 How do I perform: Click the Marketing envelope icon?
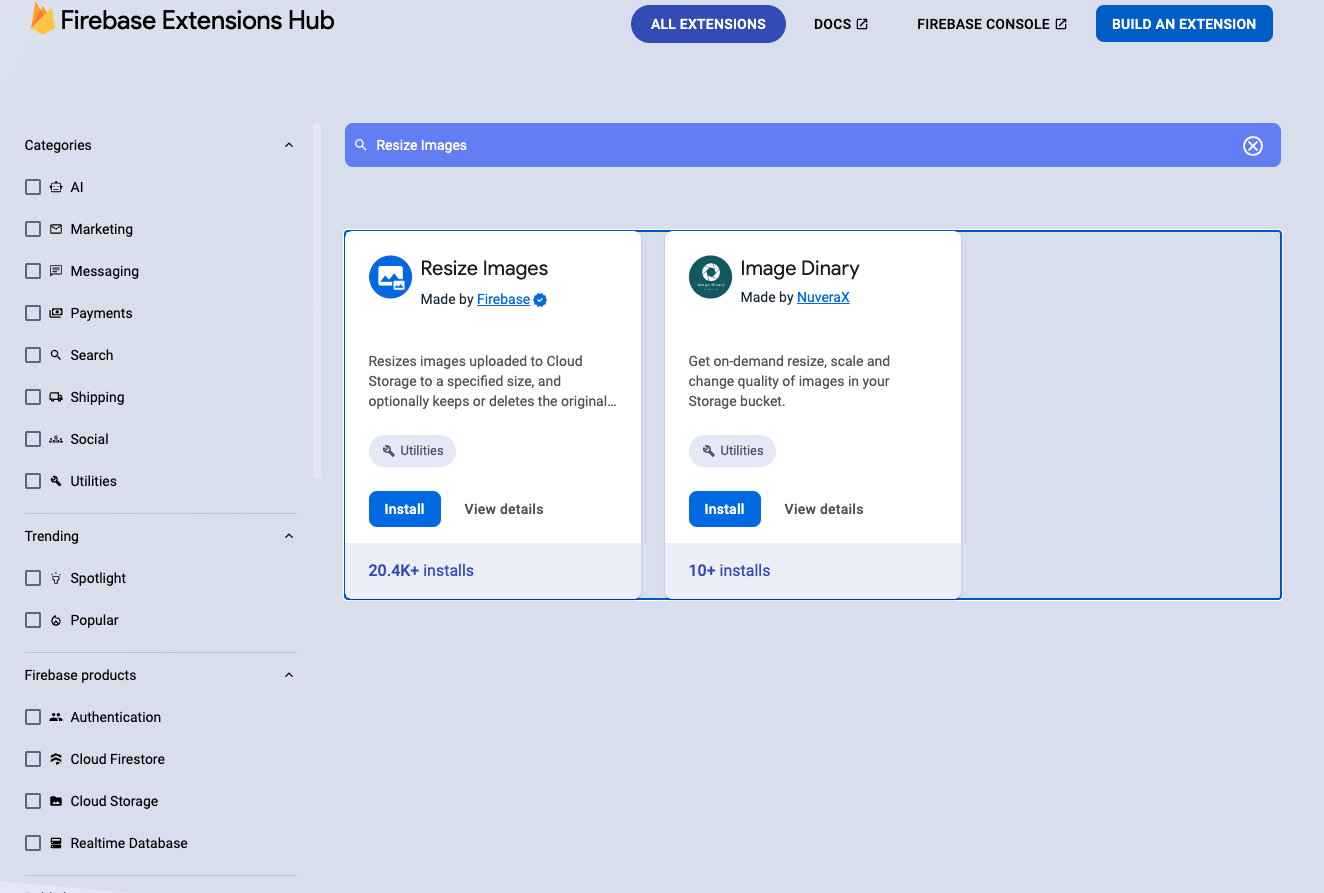pos(56,229)
